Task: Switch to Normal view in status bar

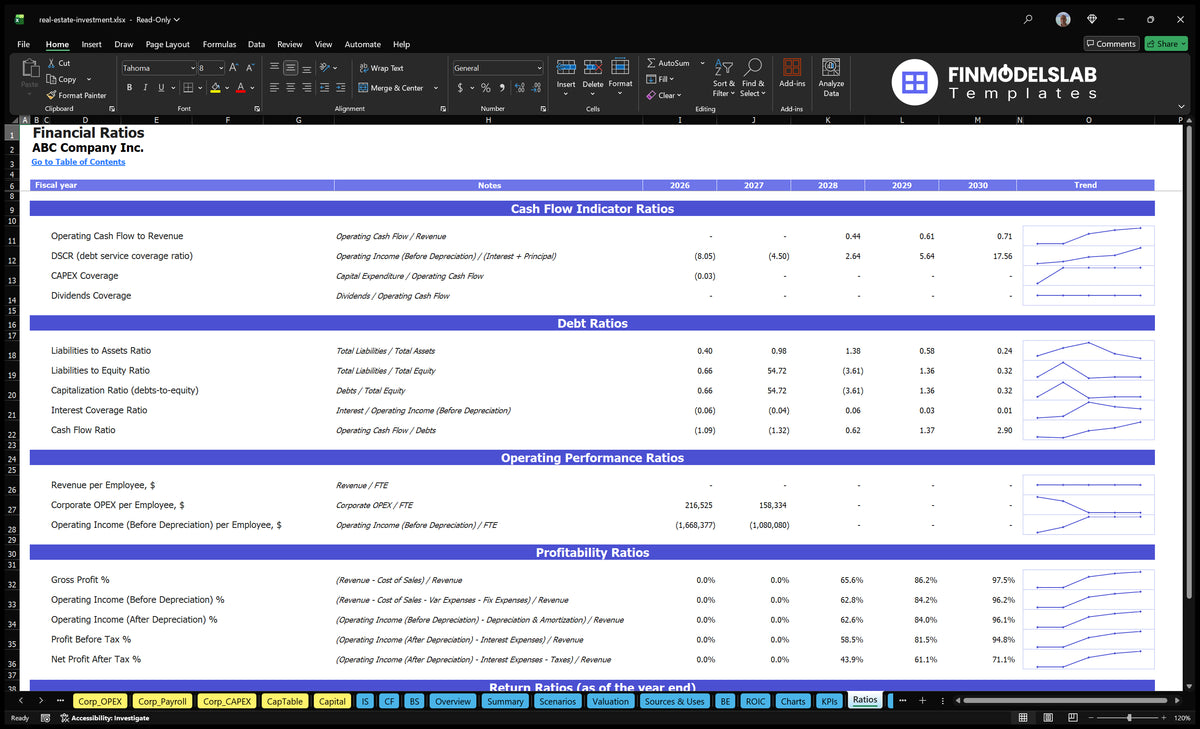Action: (1022, 718)
